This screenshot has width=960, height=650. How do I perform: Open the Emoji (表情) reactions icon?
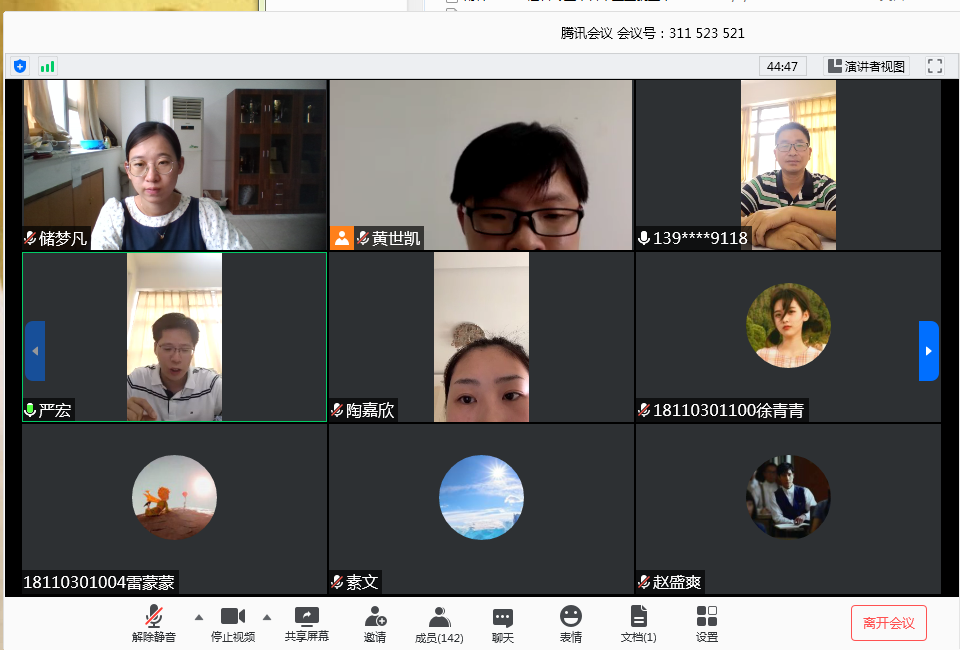[x=571, y=623]
